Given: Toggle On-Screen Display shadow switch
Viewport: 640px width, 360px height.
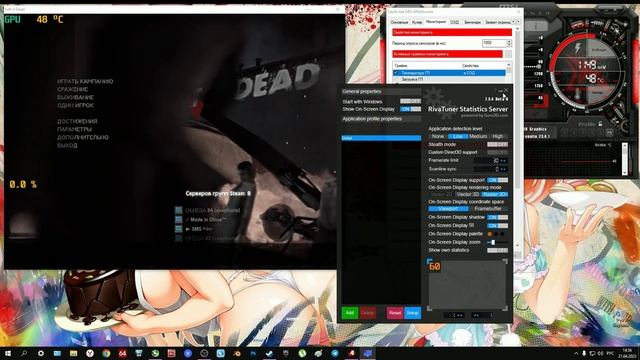Looking at the screenshot, I should [498, 218].
